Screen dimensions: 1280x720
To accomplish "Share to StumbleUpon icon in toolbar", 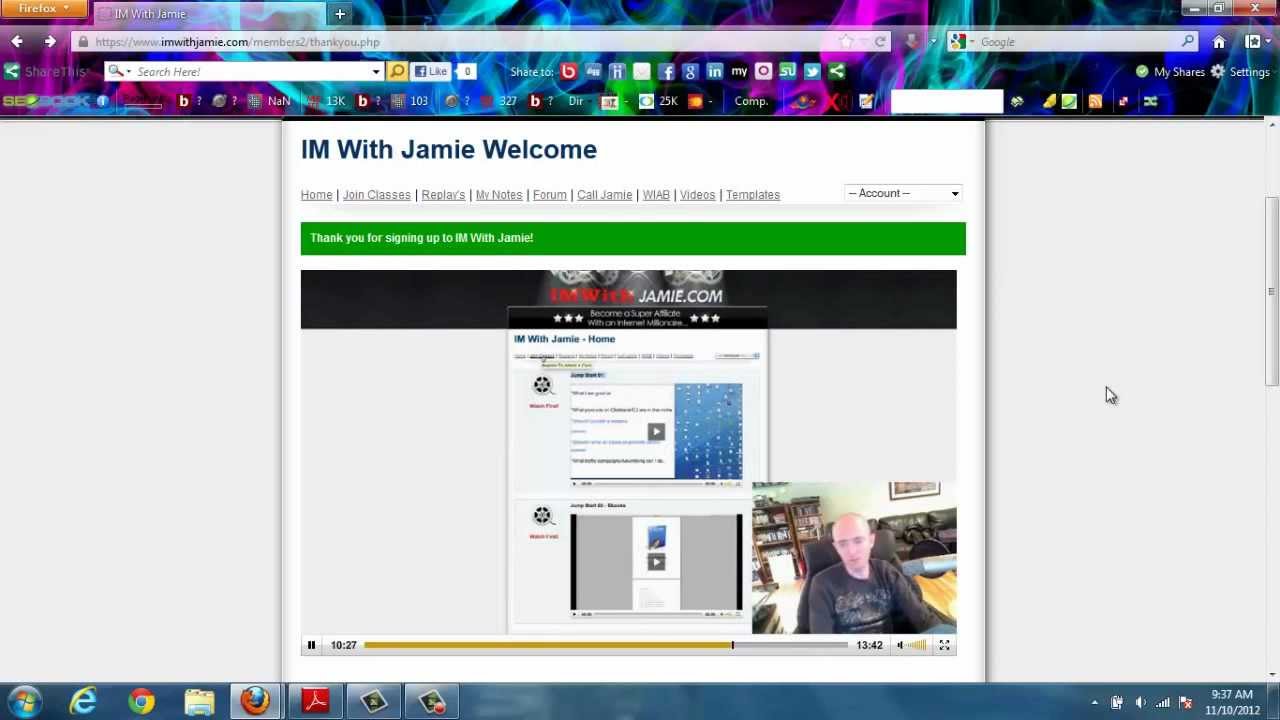I will [x=787, y=72].
